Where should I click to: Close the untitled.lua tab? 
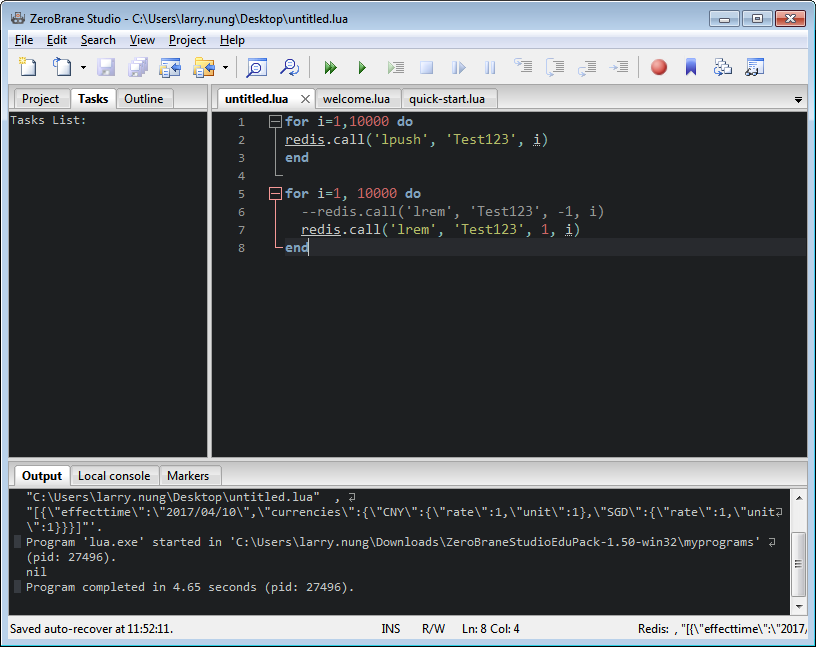[x=305, y=99]
